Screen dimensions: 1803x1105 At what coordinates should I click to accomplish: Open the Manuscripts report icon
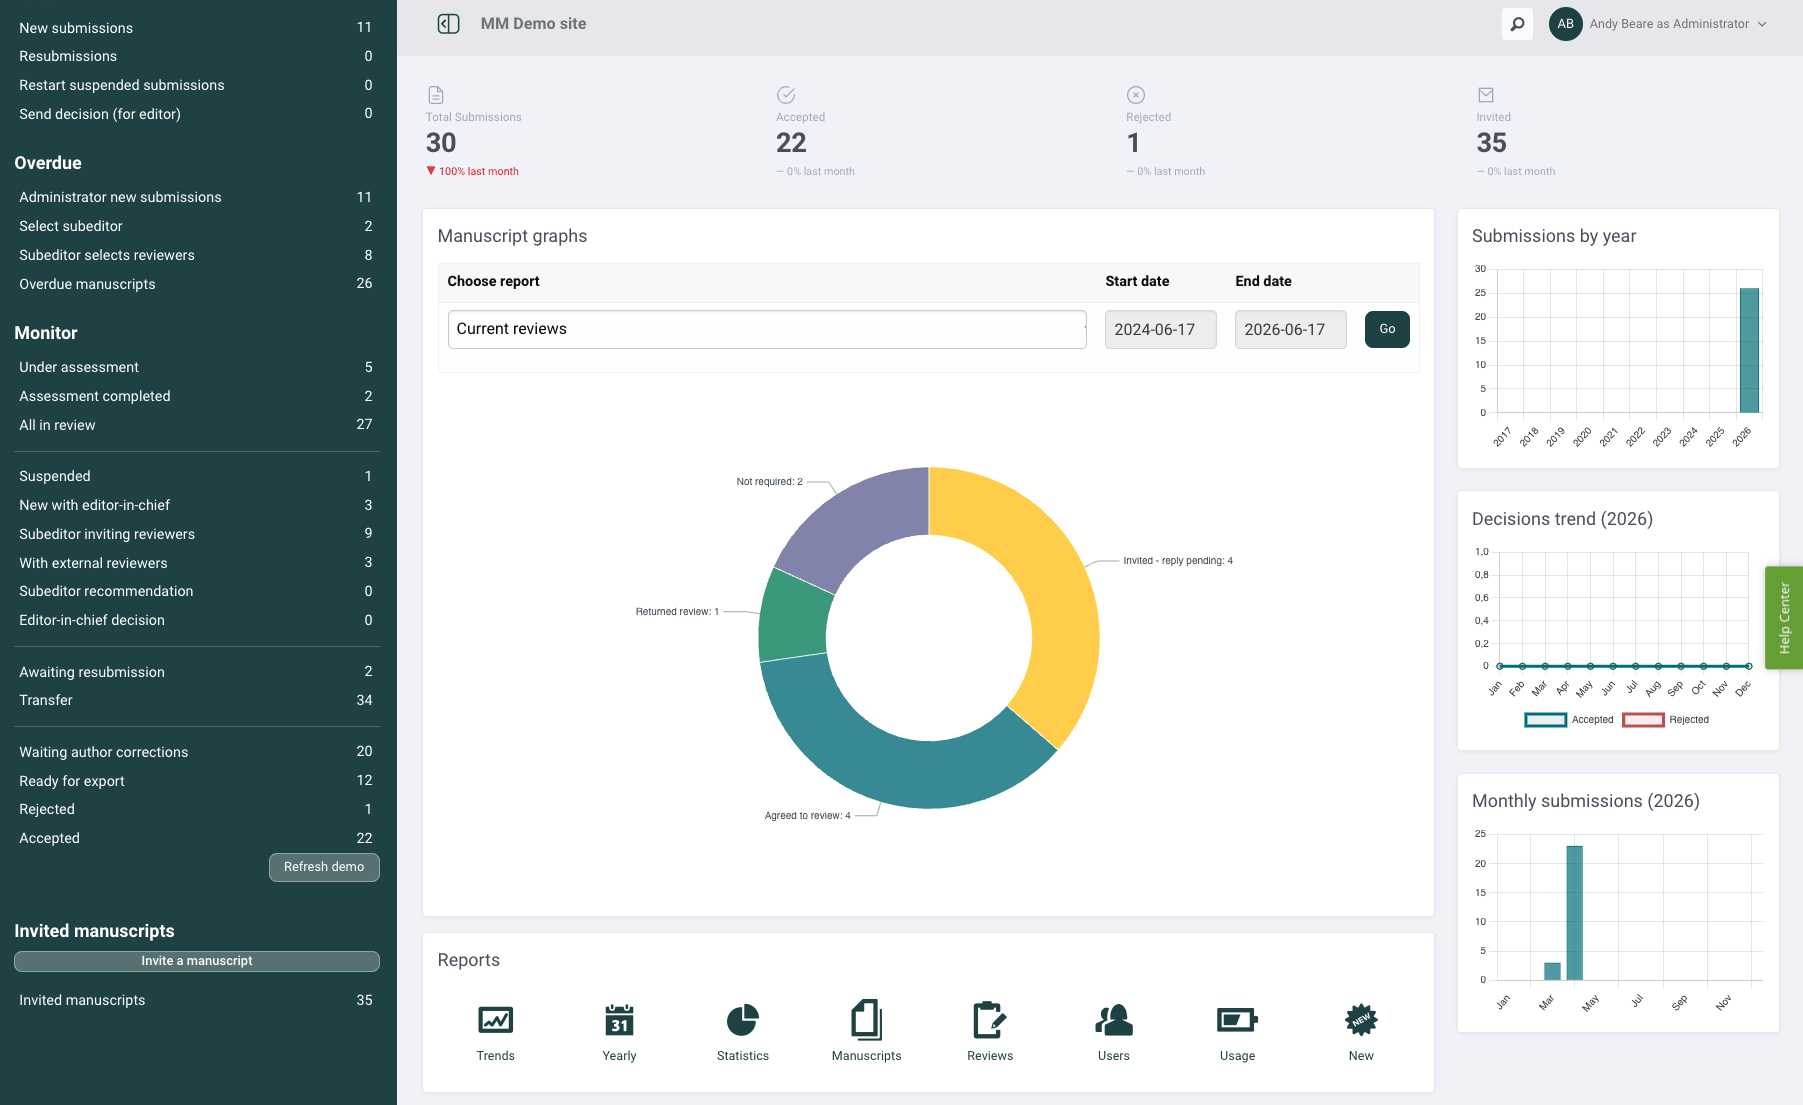866,1020
